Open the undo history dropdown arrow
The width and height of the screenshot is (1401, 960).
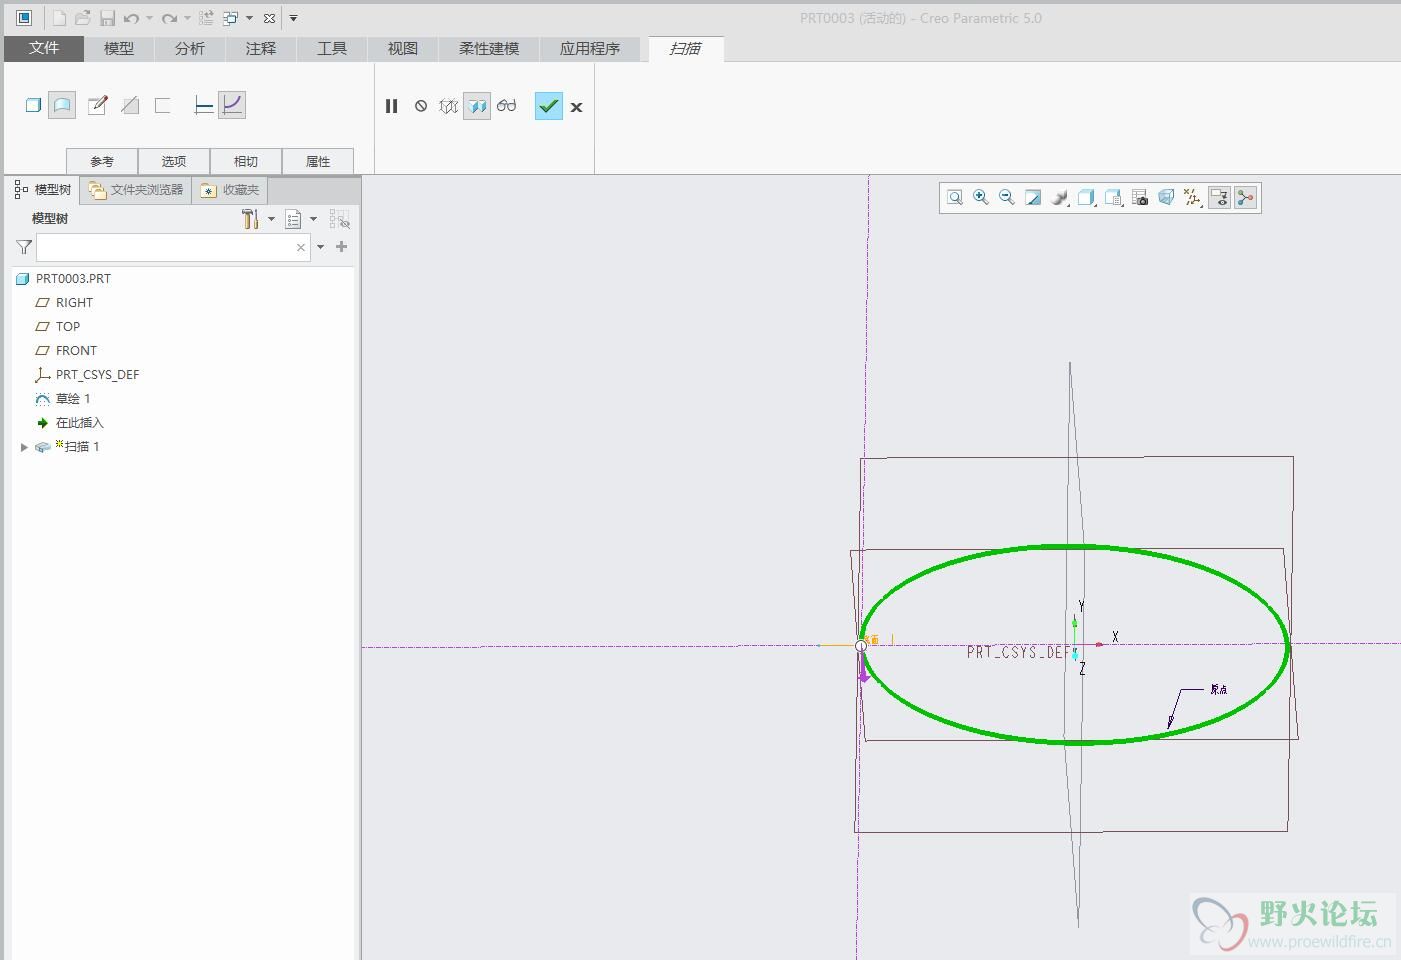coord(149,18)
